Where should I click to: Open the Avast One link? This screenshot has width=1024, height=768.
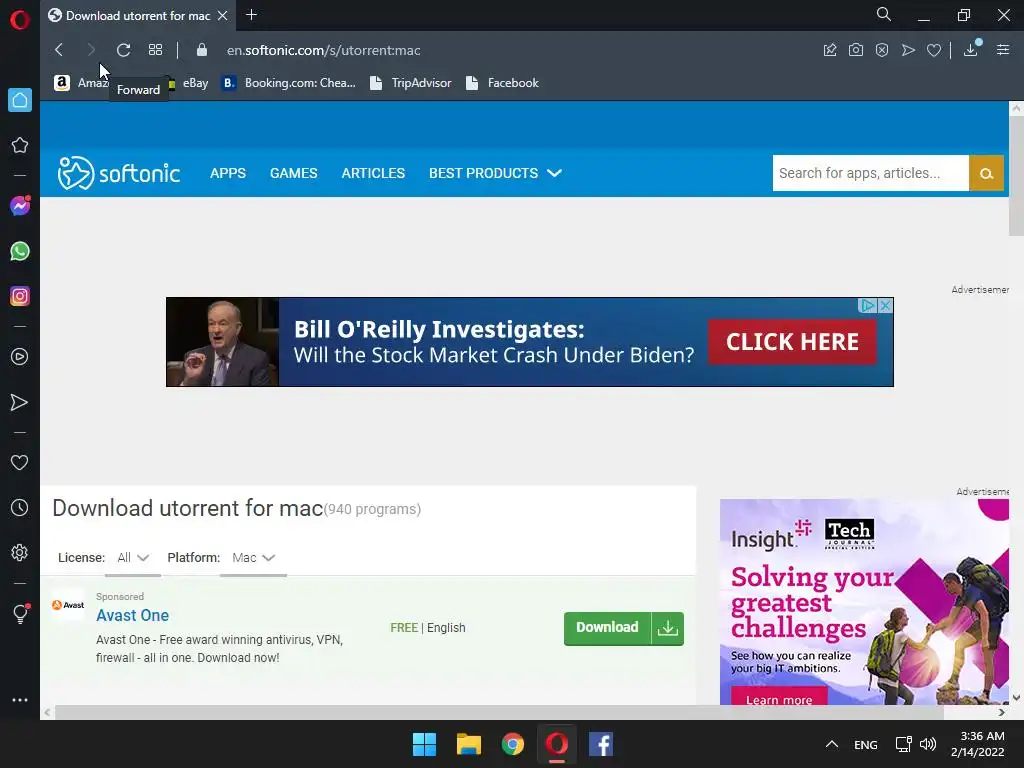pyautogui.click(x=133, y=615)
